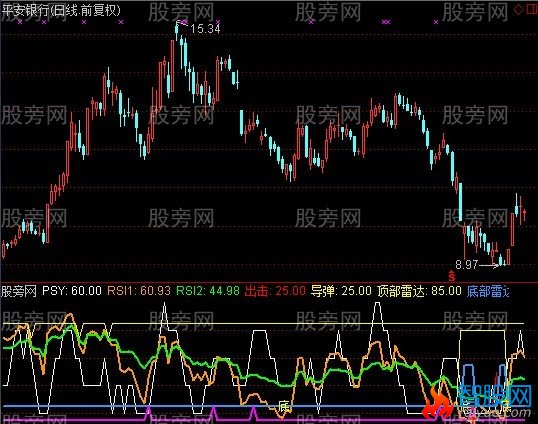
Task: Click the 平安银行(日线.前复权) chart title
Action: (x=62, y=11)
